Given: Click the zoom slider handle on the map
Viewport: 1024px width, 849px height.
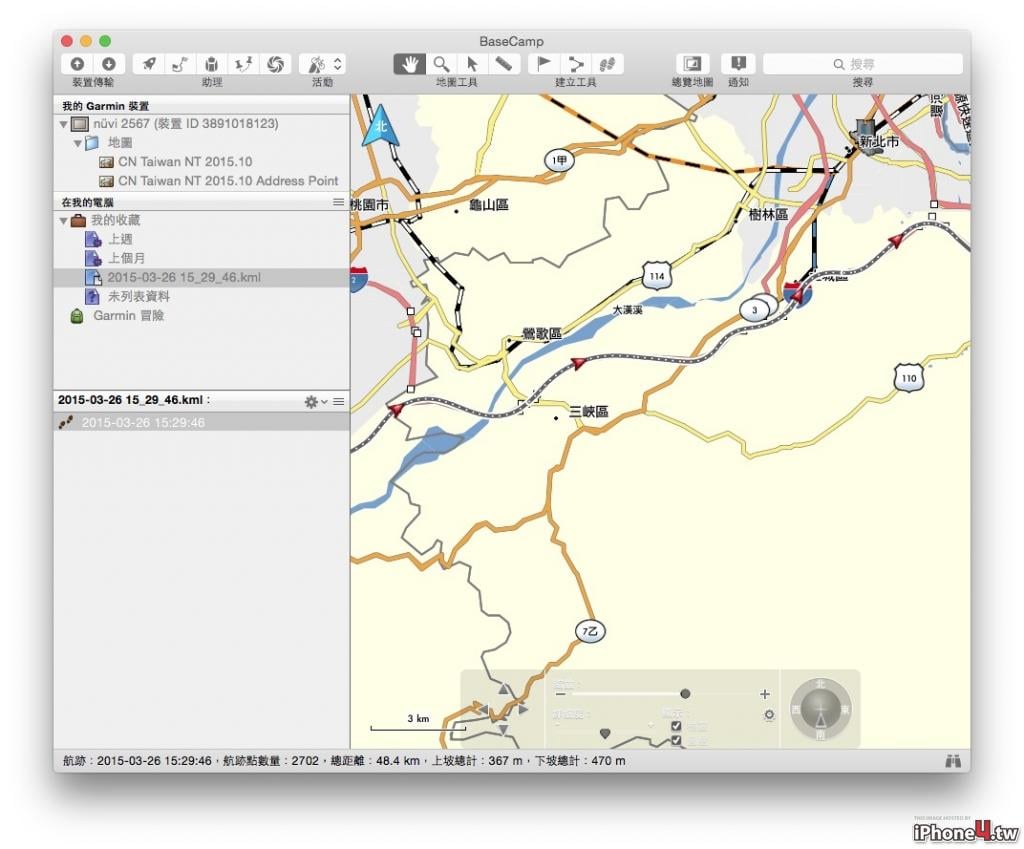Looking at the screenshot, I should pos(685,694).
